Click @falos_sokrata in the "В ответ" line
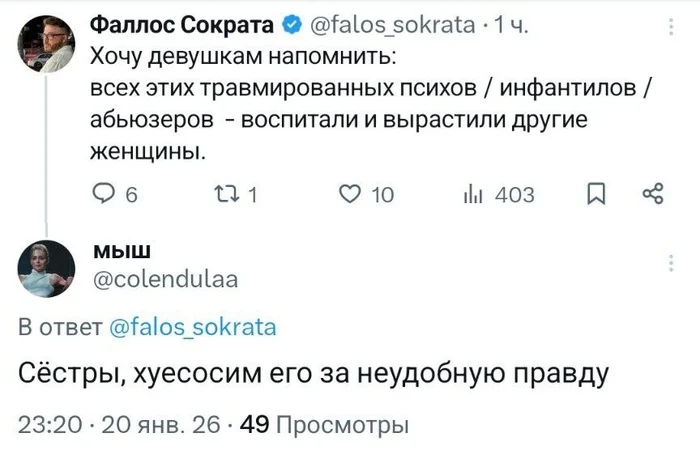The image size is (700, 450). coord(191,326)
